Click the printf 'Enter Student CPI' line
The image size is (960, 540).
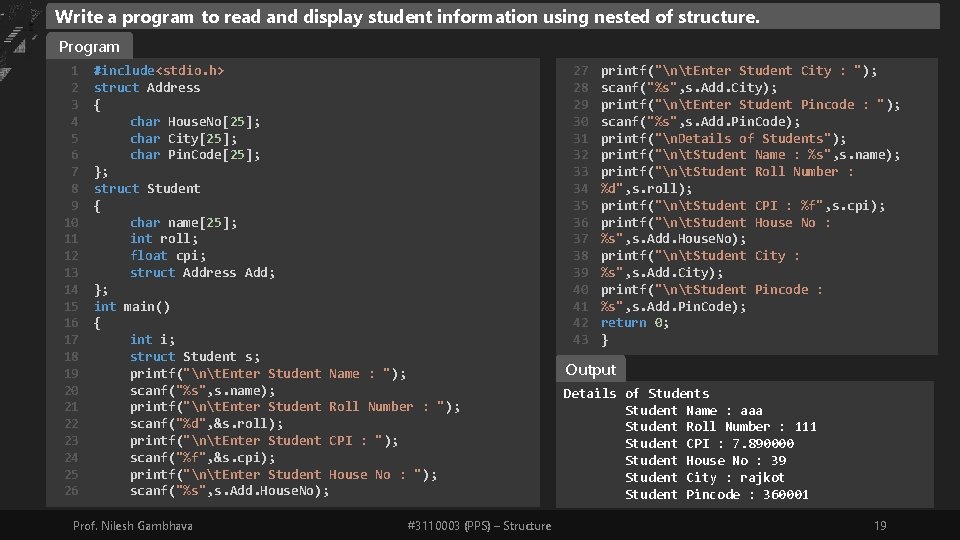264,441
